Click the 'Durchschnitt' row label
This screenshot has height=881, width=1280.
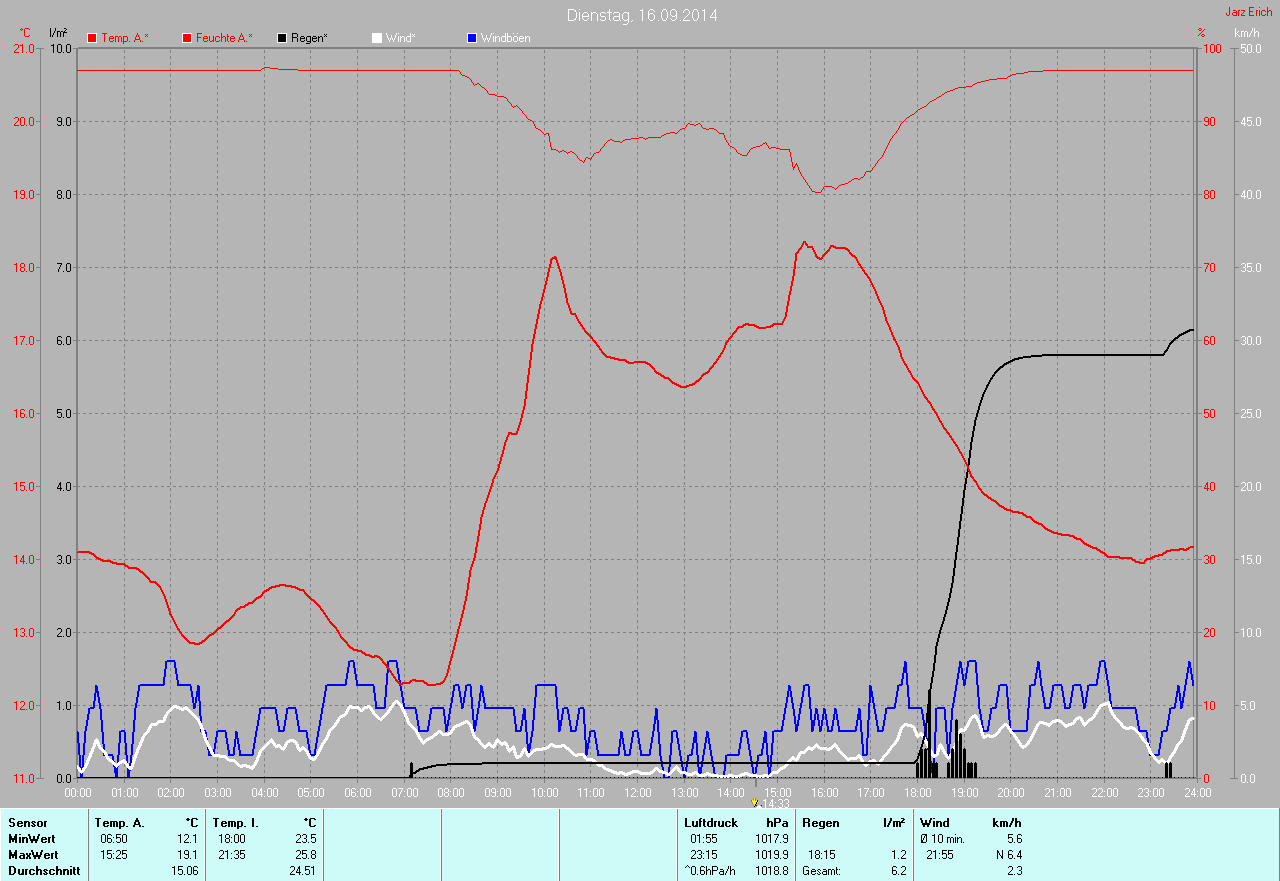(x=44, y=871)
